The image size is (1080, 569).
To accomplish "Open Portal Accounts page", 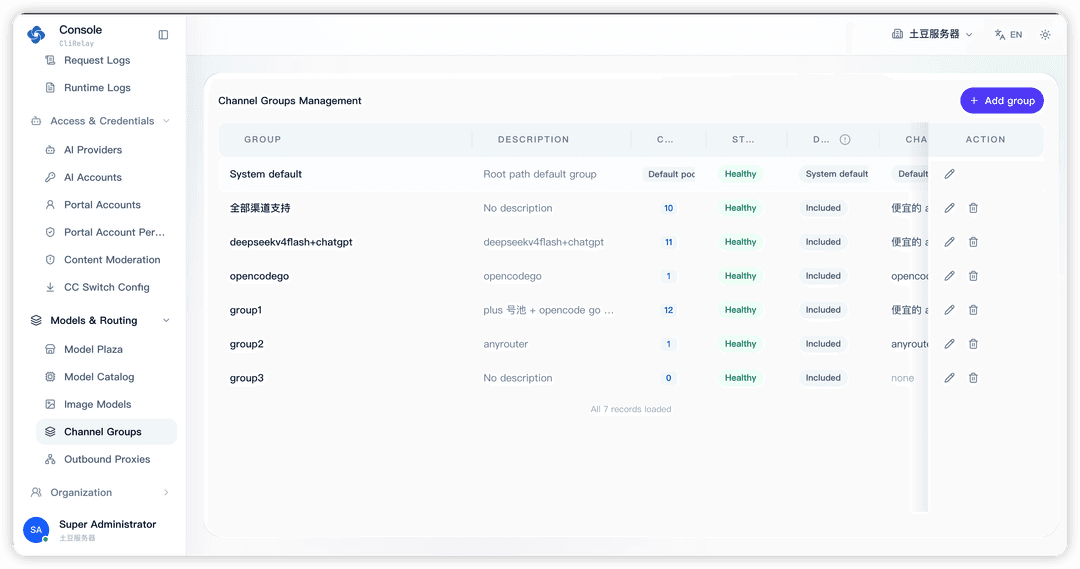I will [x=102, y=205].
